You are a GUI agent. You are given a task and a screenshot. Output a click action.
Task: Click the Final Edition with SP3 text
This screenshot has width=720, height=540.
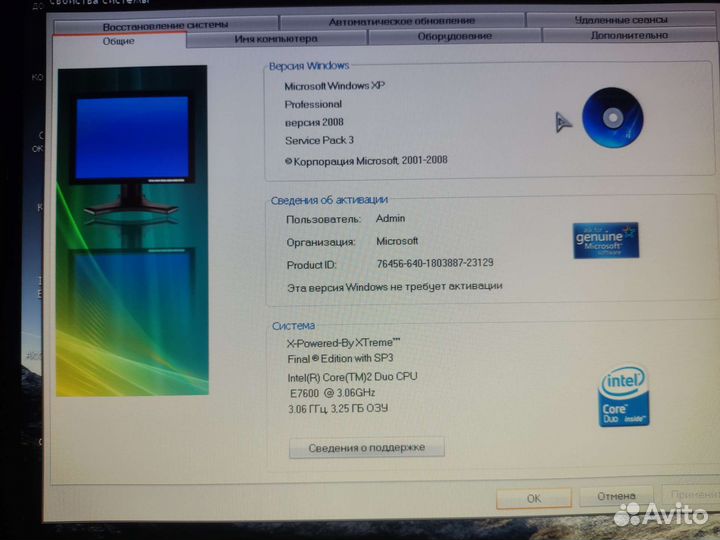[340, 359]
